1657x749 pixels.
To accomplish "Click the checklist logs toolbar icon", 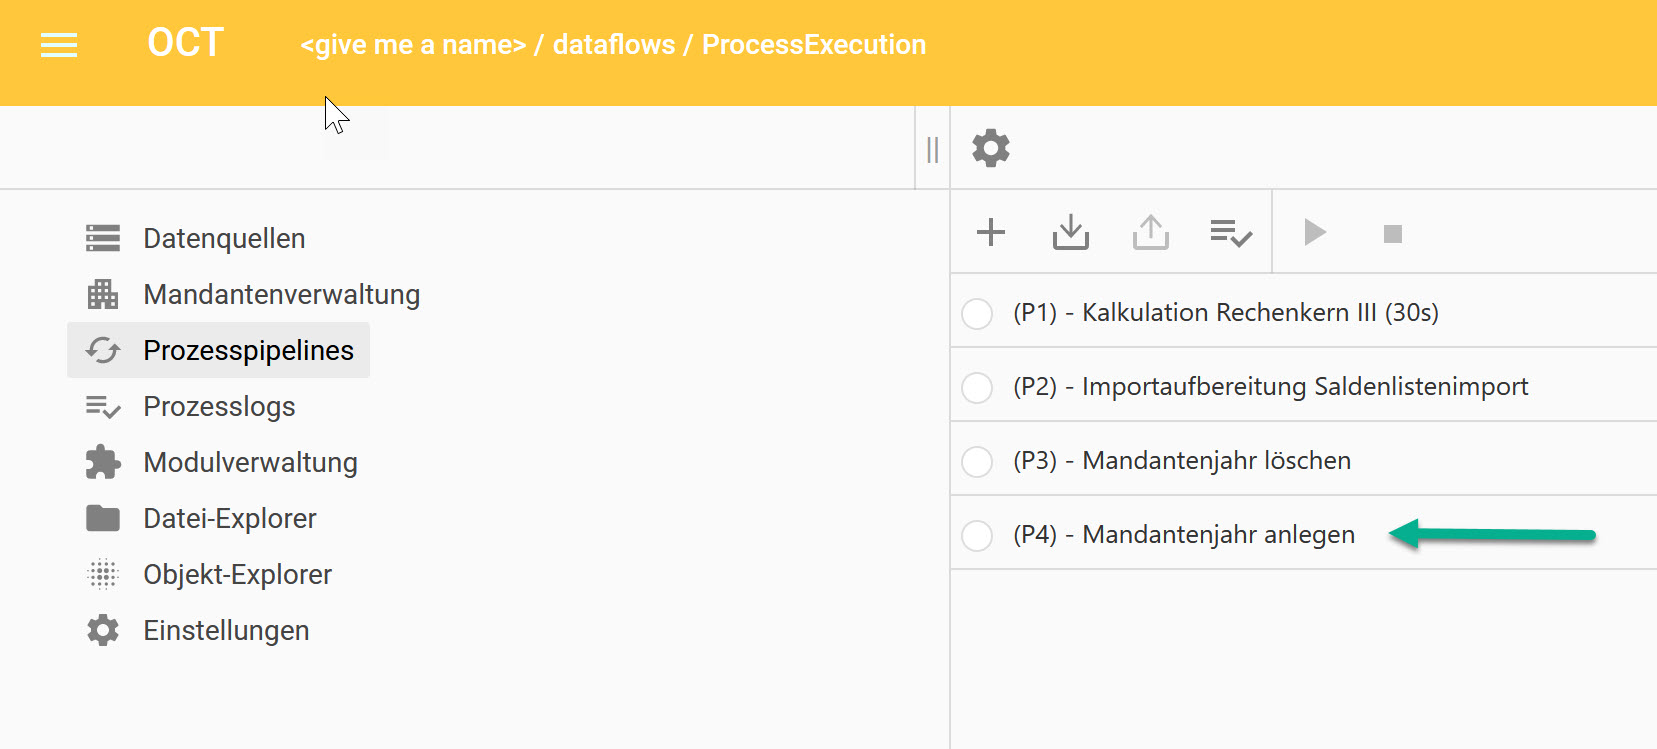I will pos(1230,233).
